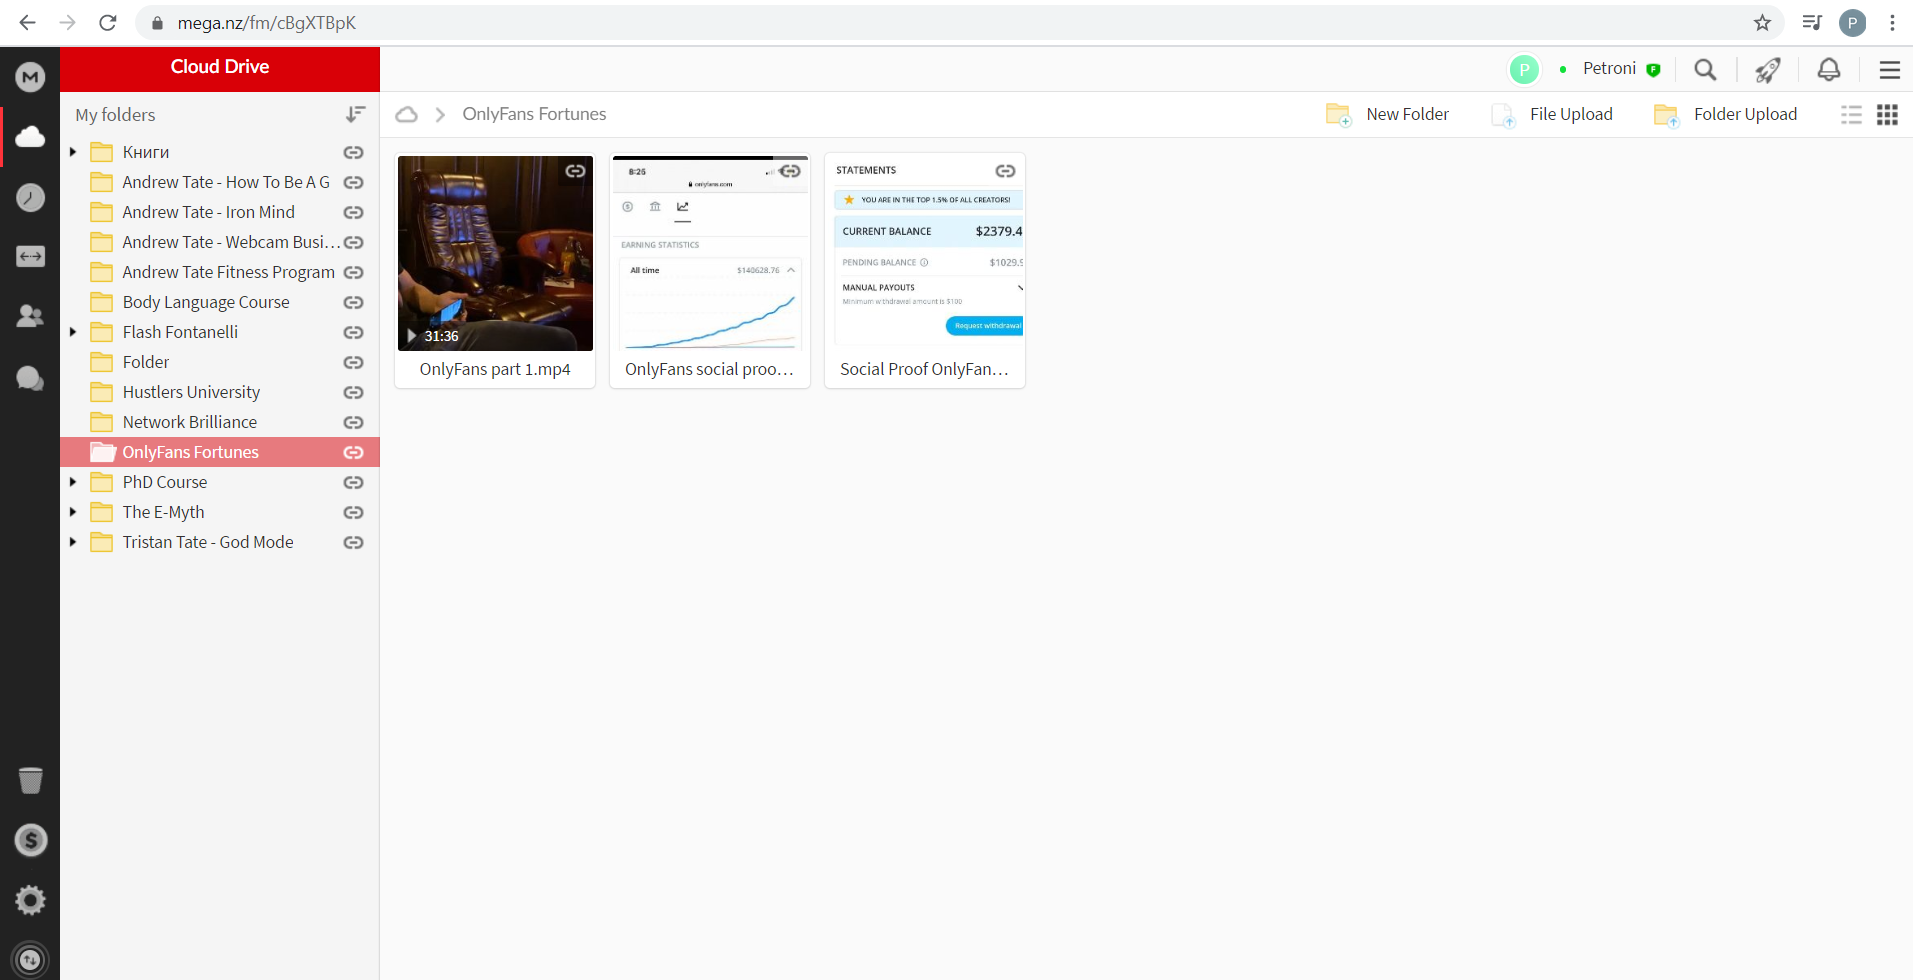Open the account balance dollar icon
Image resolution: width=1913 pixels, height=980 pixels.
[30, 840]
